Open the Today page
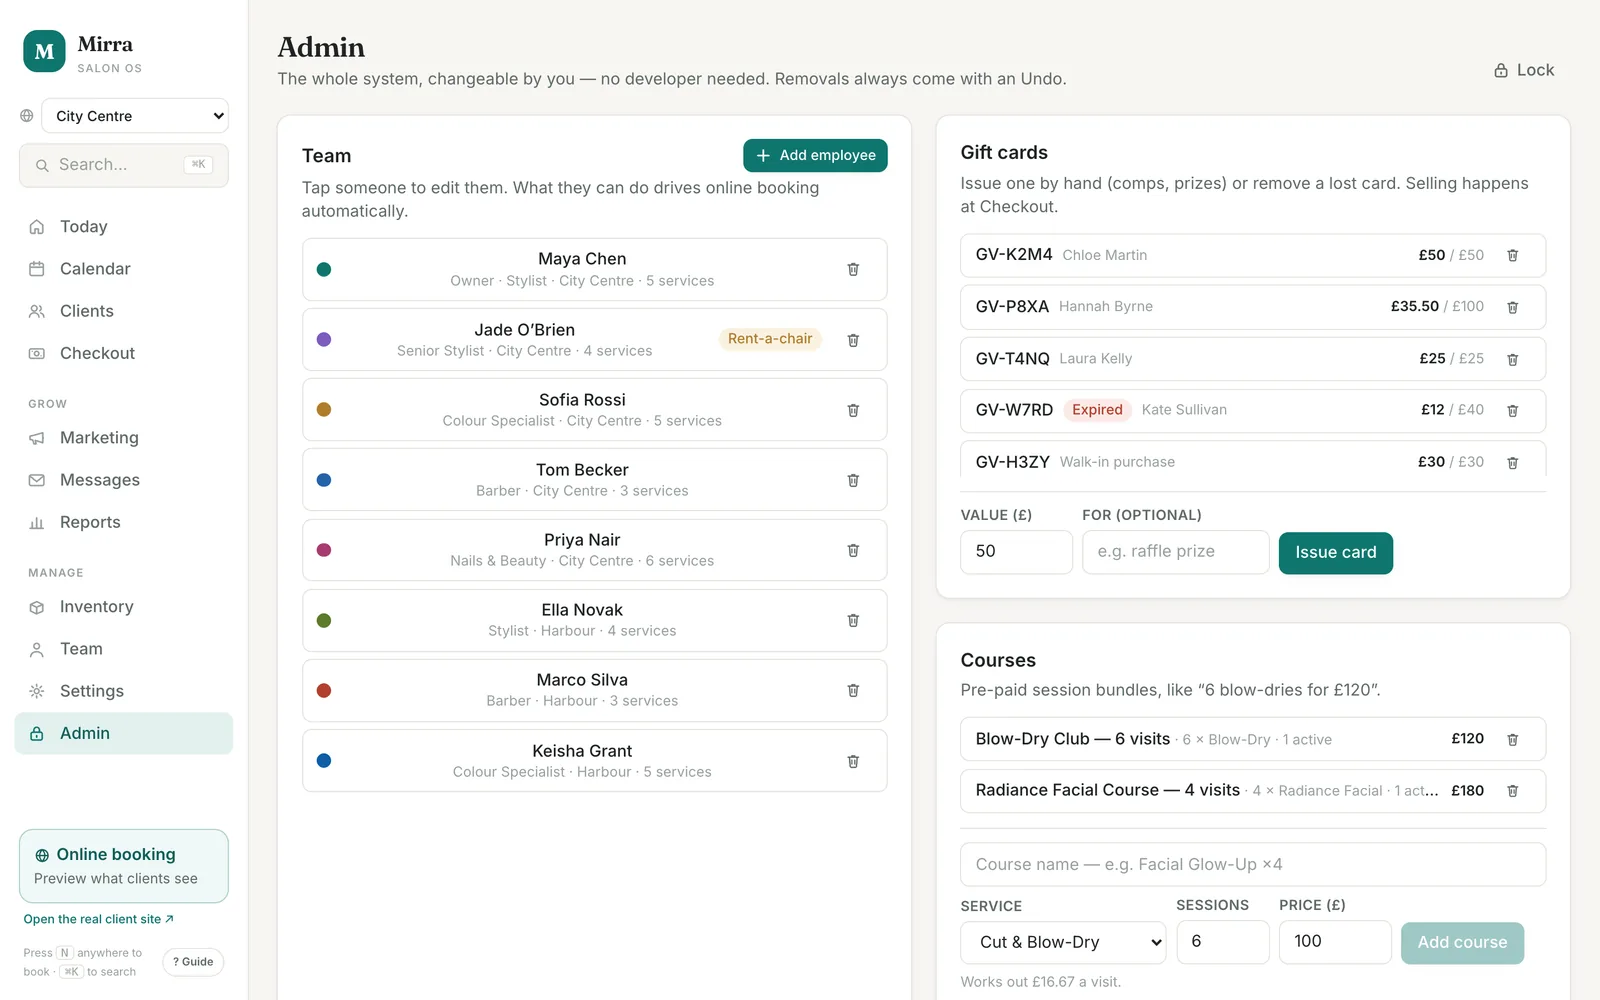 (124, 227)
